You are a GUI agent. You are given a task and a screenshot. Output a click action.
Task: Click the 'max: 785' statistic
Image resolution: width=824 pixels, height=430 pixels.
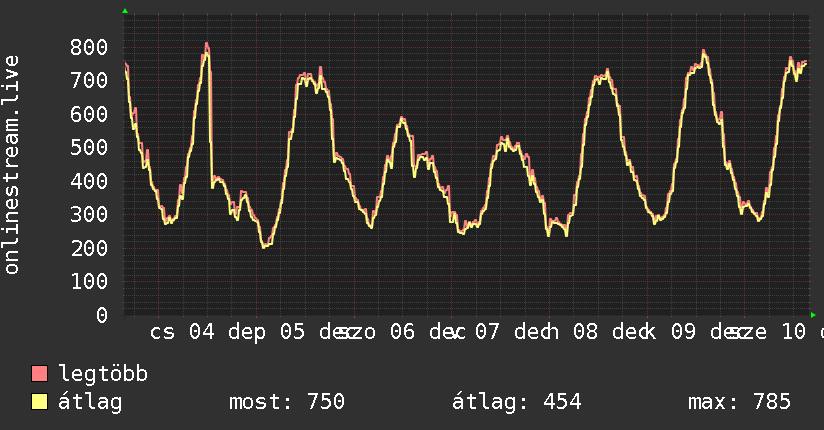point(739,402)
